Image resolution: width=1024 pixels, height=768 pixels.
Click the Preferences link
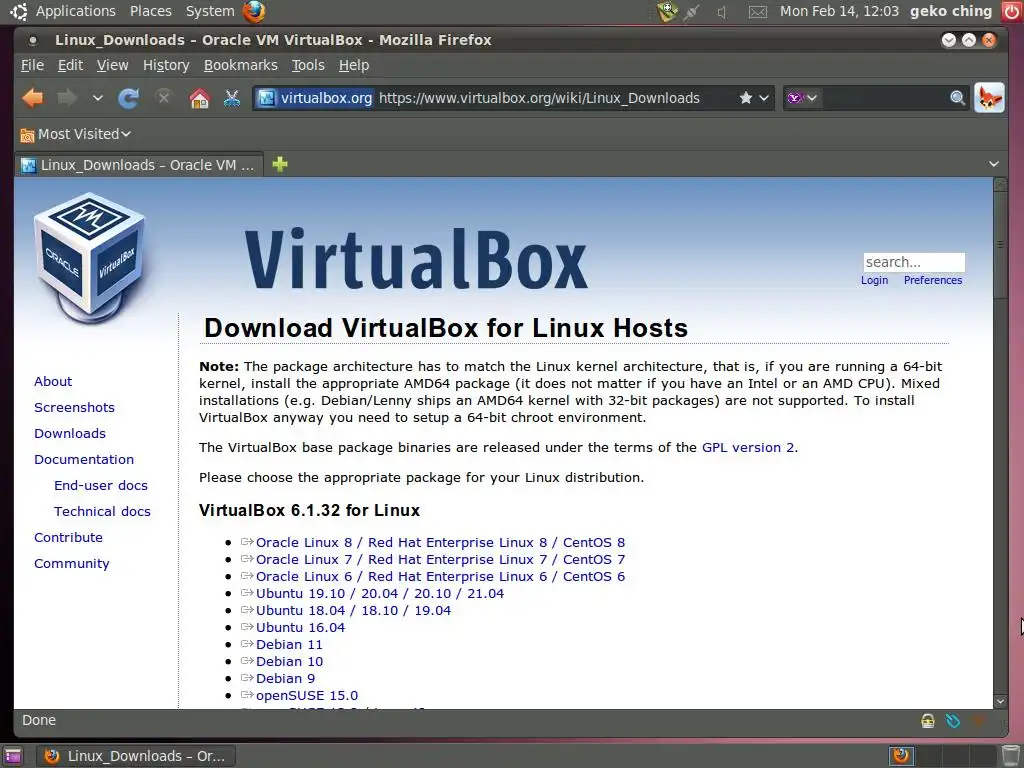933,280
